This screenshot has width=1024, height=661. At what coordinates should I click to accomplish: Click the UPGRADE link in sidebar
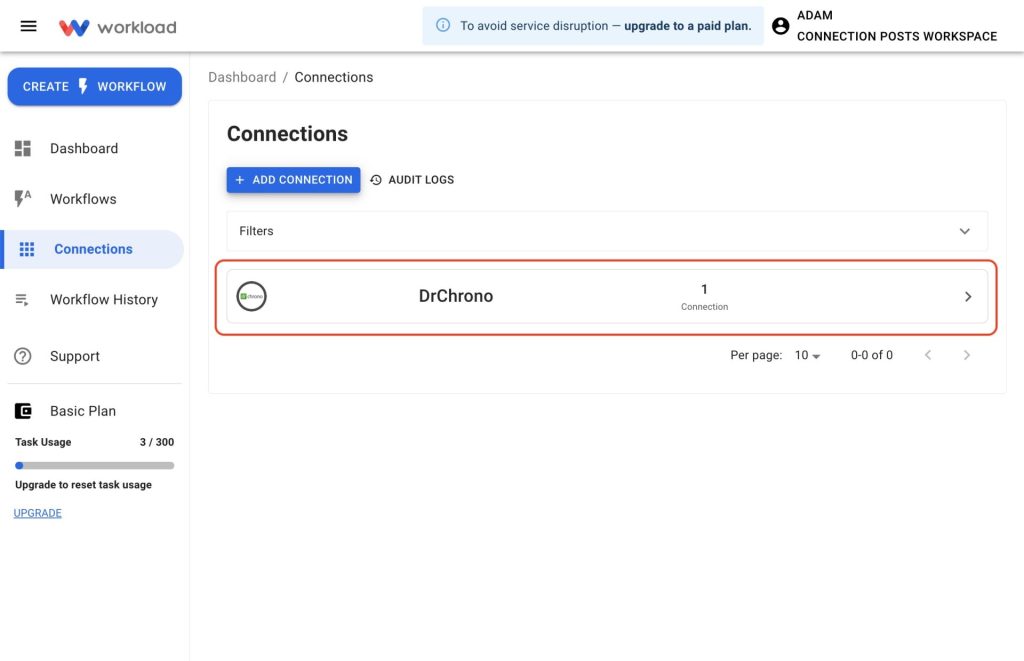coord(37,513)
